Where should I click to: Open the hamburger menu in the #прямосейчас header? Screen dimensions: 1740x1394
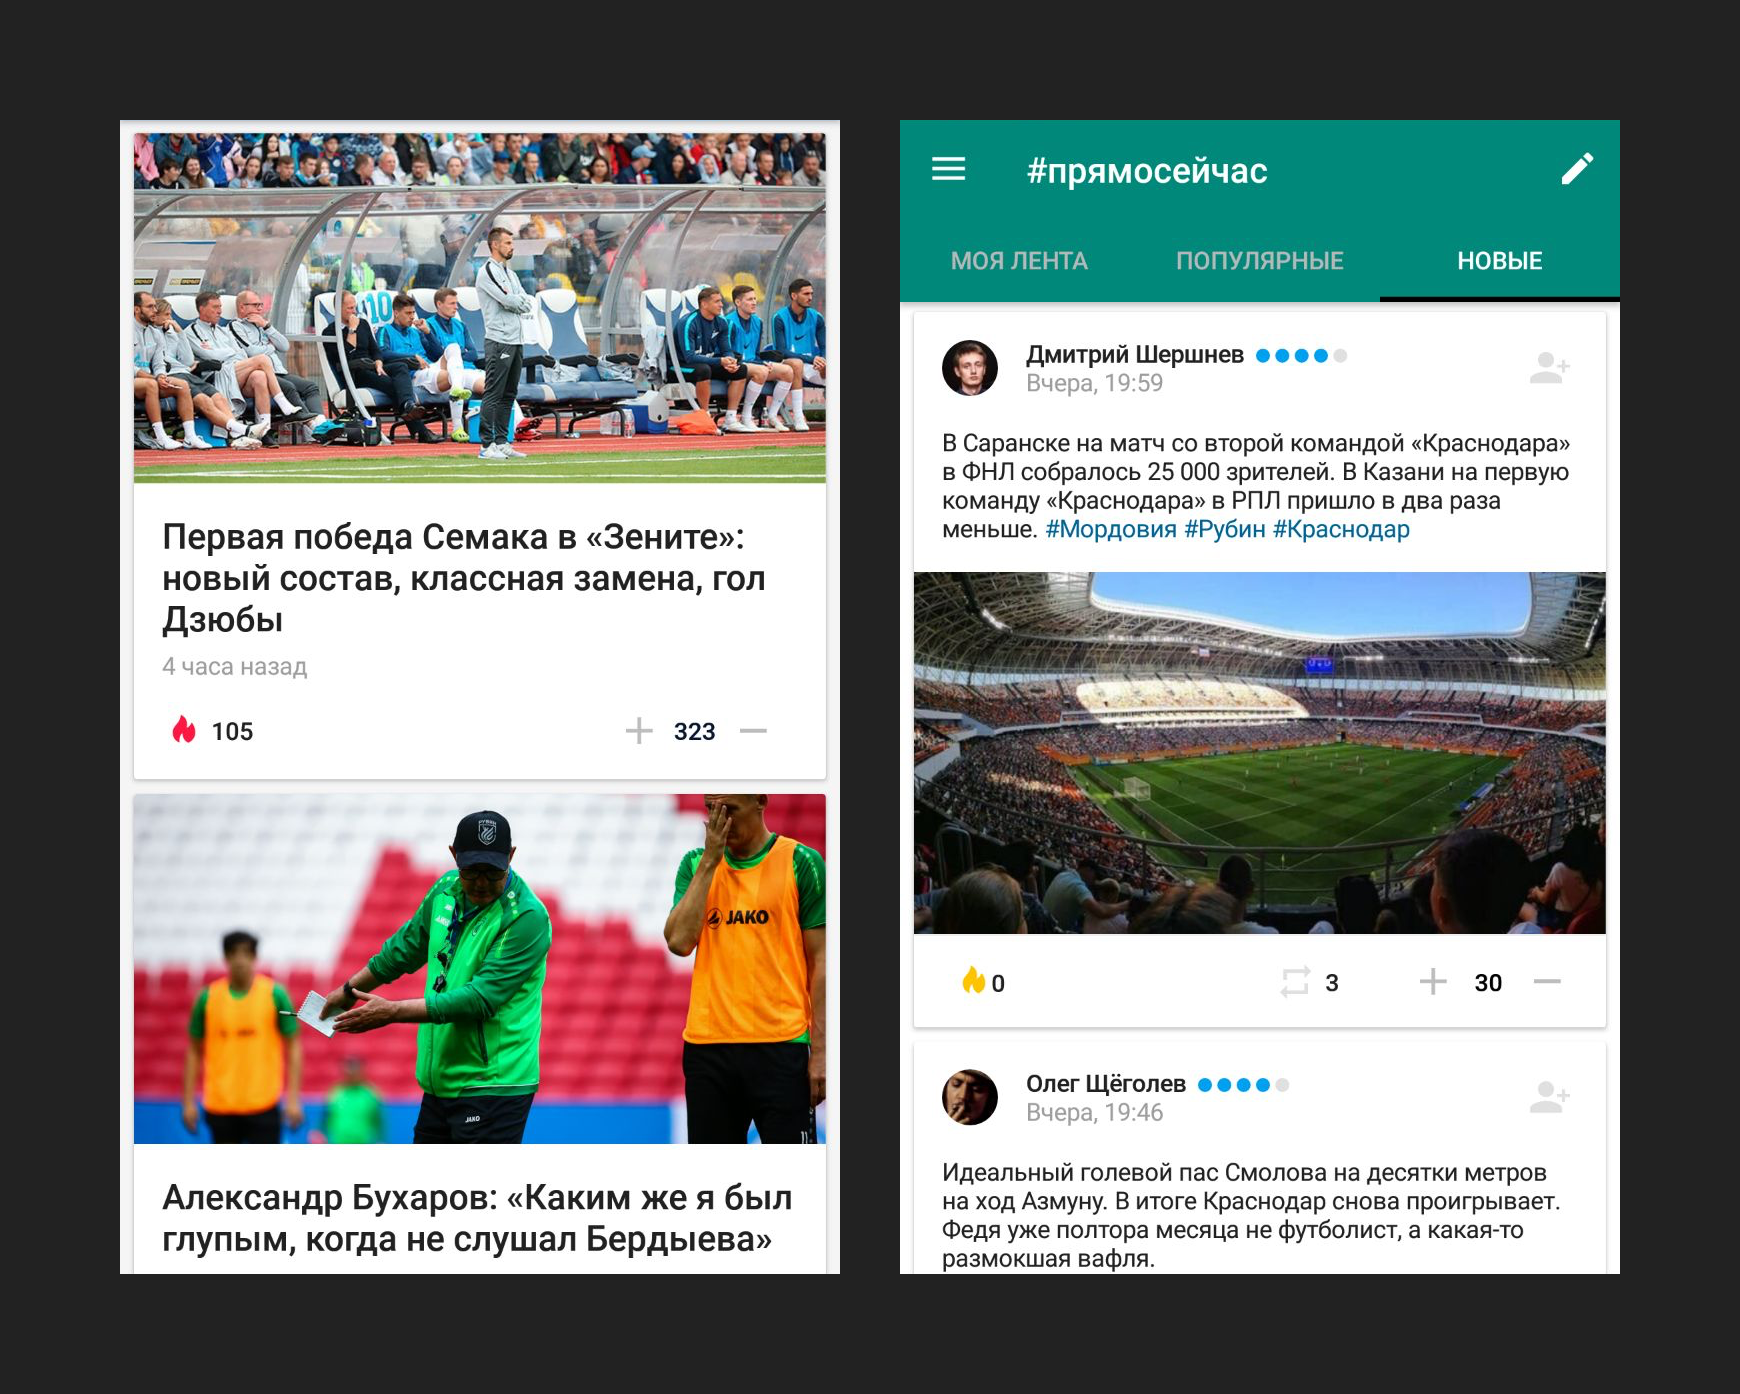point(948,169)
